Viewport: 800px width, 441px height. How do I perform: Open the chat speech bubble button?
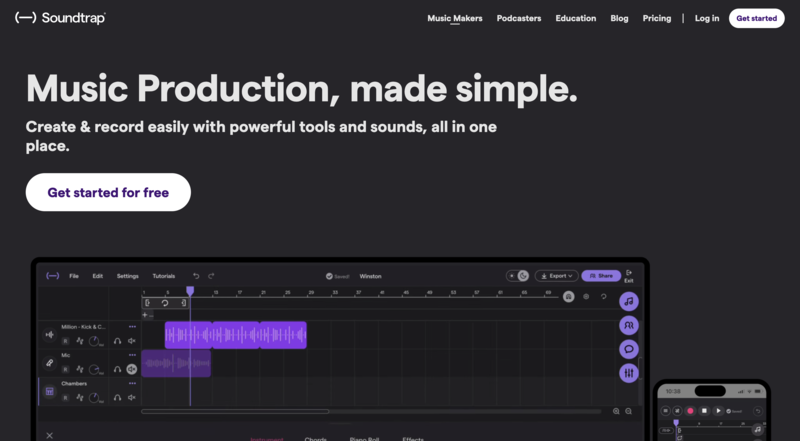[x=629, y=349]
